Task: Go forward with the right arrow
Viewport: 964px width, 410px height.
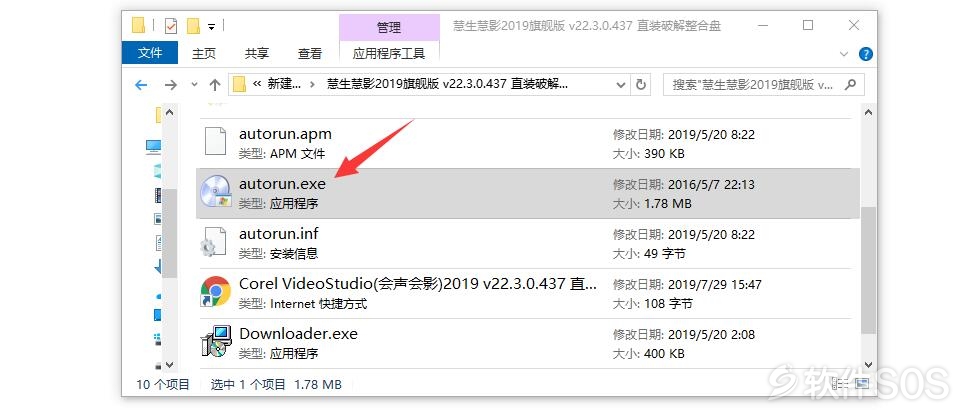Action: [x=171, y=85]
